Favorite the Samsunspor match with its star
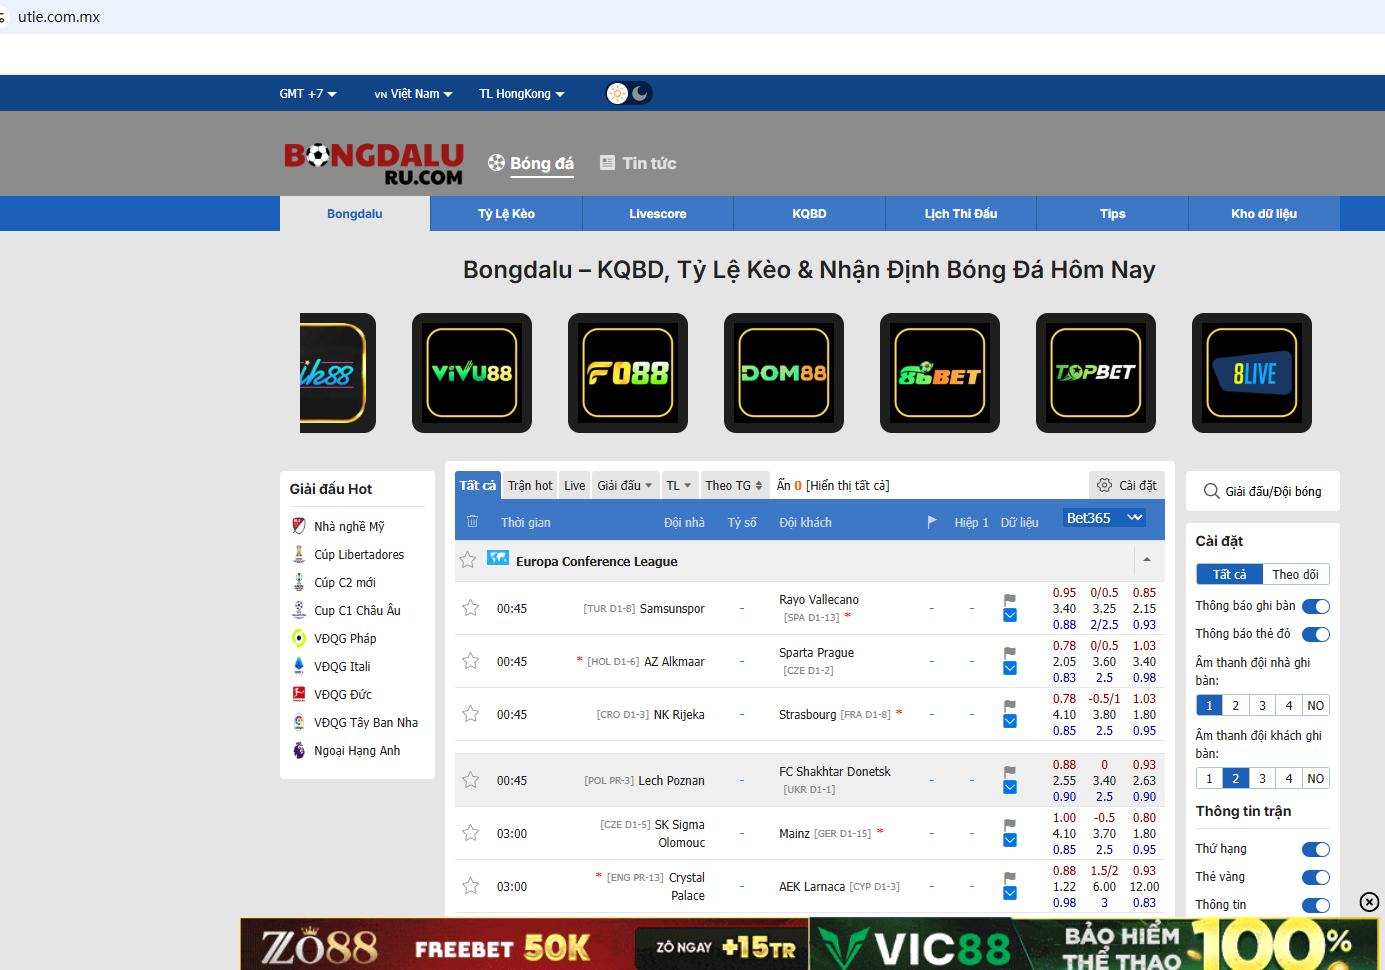Screen dimensions: 1385x970 click(471, 608)
